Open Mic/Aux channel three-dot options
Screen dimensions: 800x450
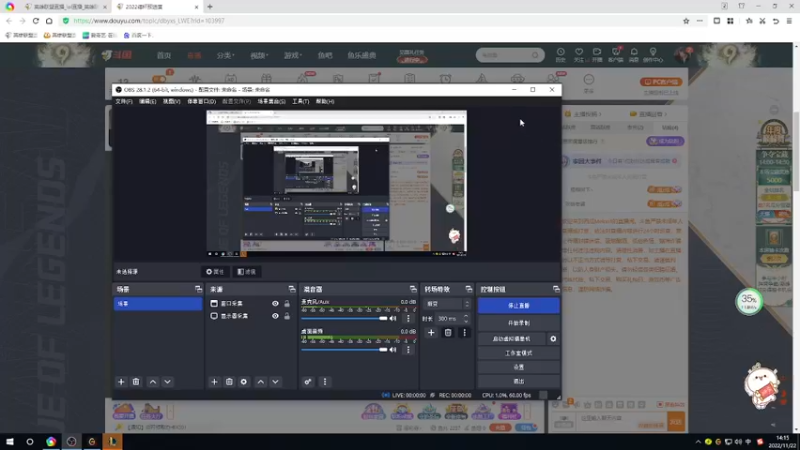coord(408,318)
